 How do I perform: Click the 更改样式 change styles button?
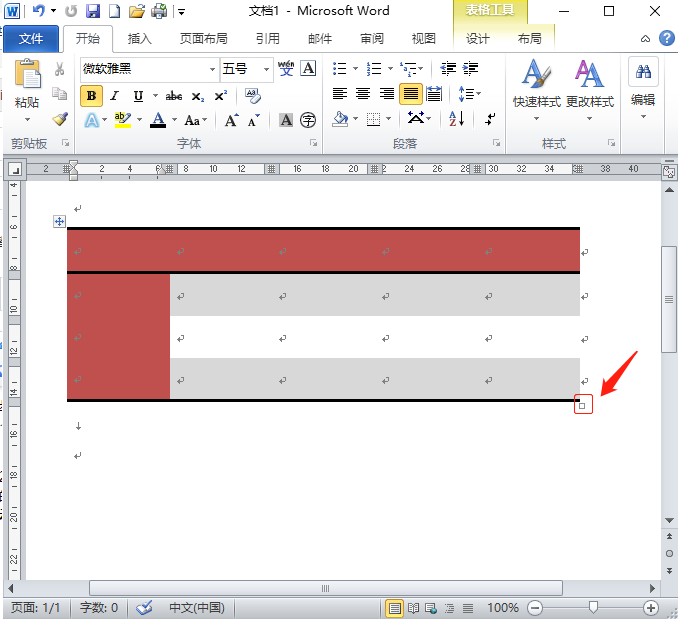590,90
